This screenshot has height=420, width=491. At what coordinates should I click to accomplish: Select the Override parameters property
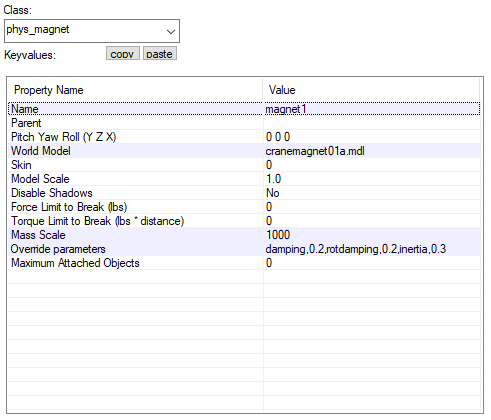click(244, 249)
